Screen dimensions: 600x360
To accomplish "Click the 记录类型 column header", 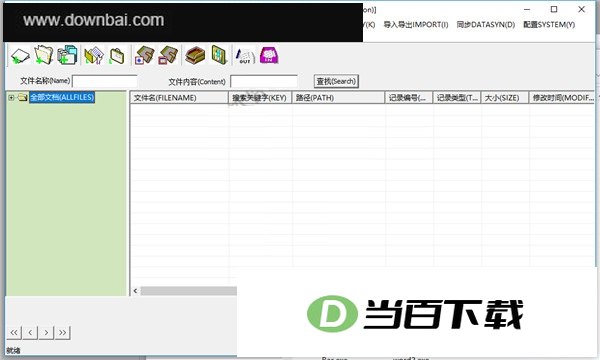I will (457, 98).
